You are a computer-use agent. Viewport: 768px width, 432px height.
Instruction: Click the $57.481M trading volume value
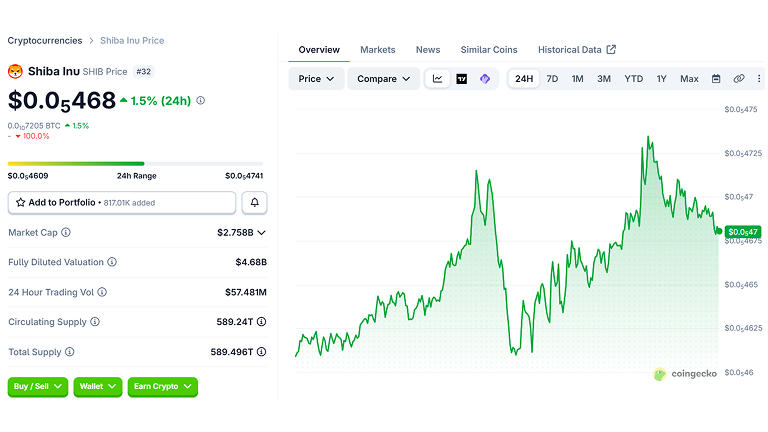coord(246,292)
